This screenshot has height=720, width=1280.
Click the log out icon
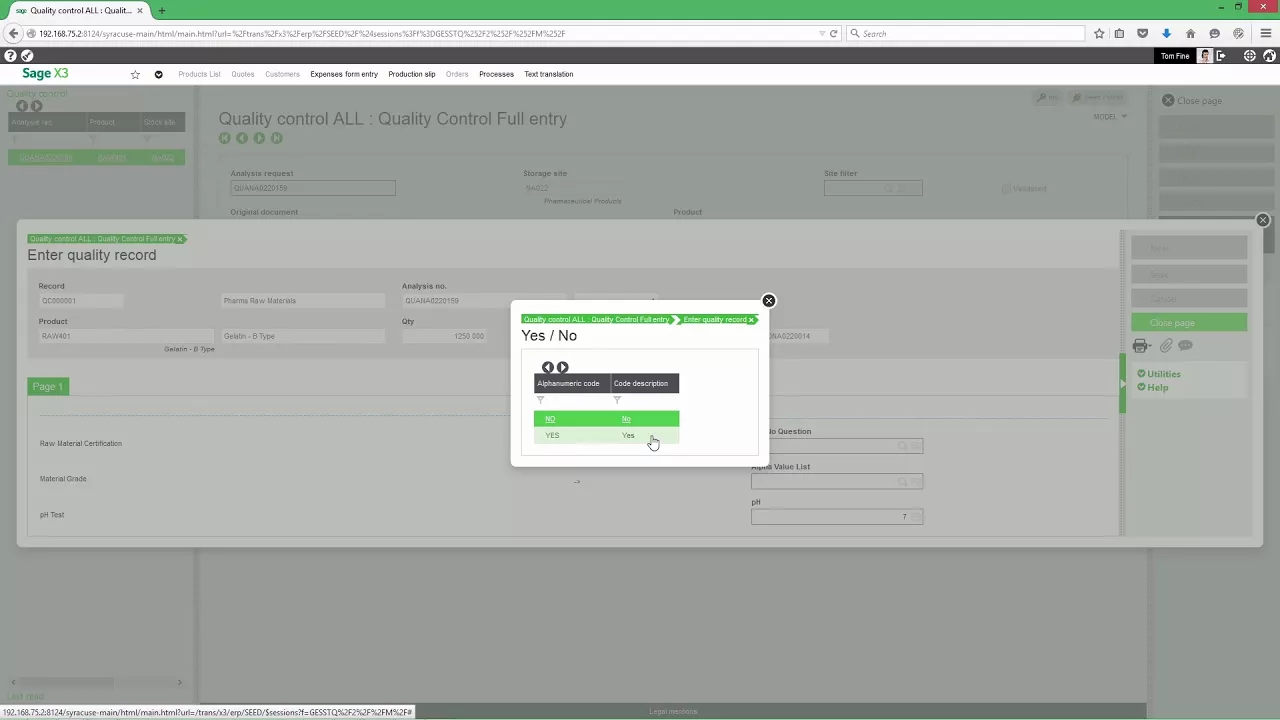1221,56
